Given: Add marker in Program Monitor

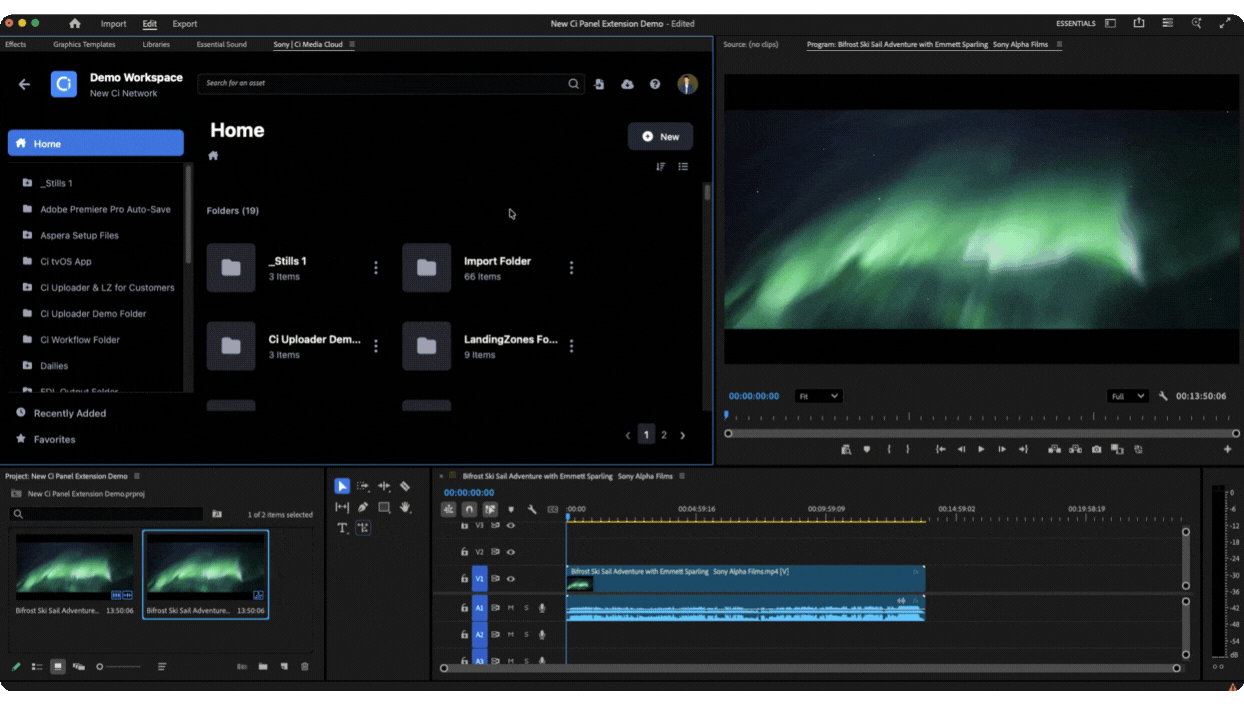Looking at the screenshot, I should (867, 450).
